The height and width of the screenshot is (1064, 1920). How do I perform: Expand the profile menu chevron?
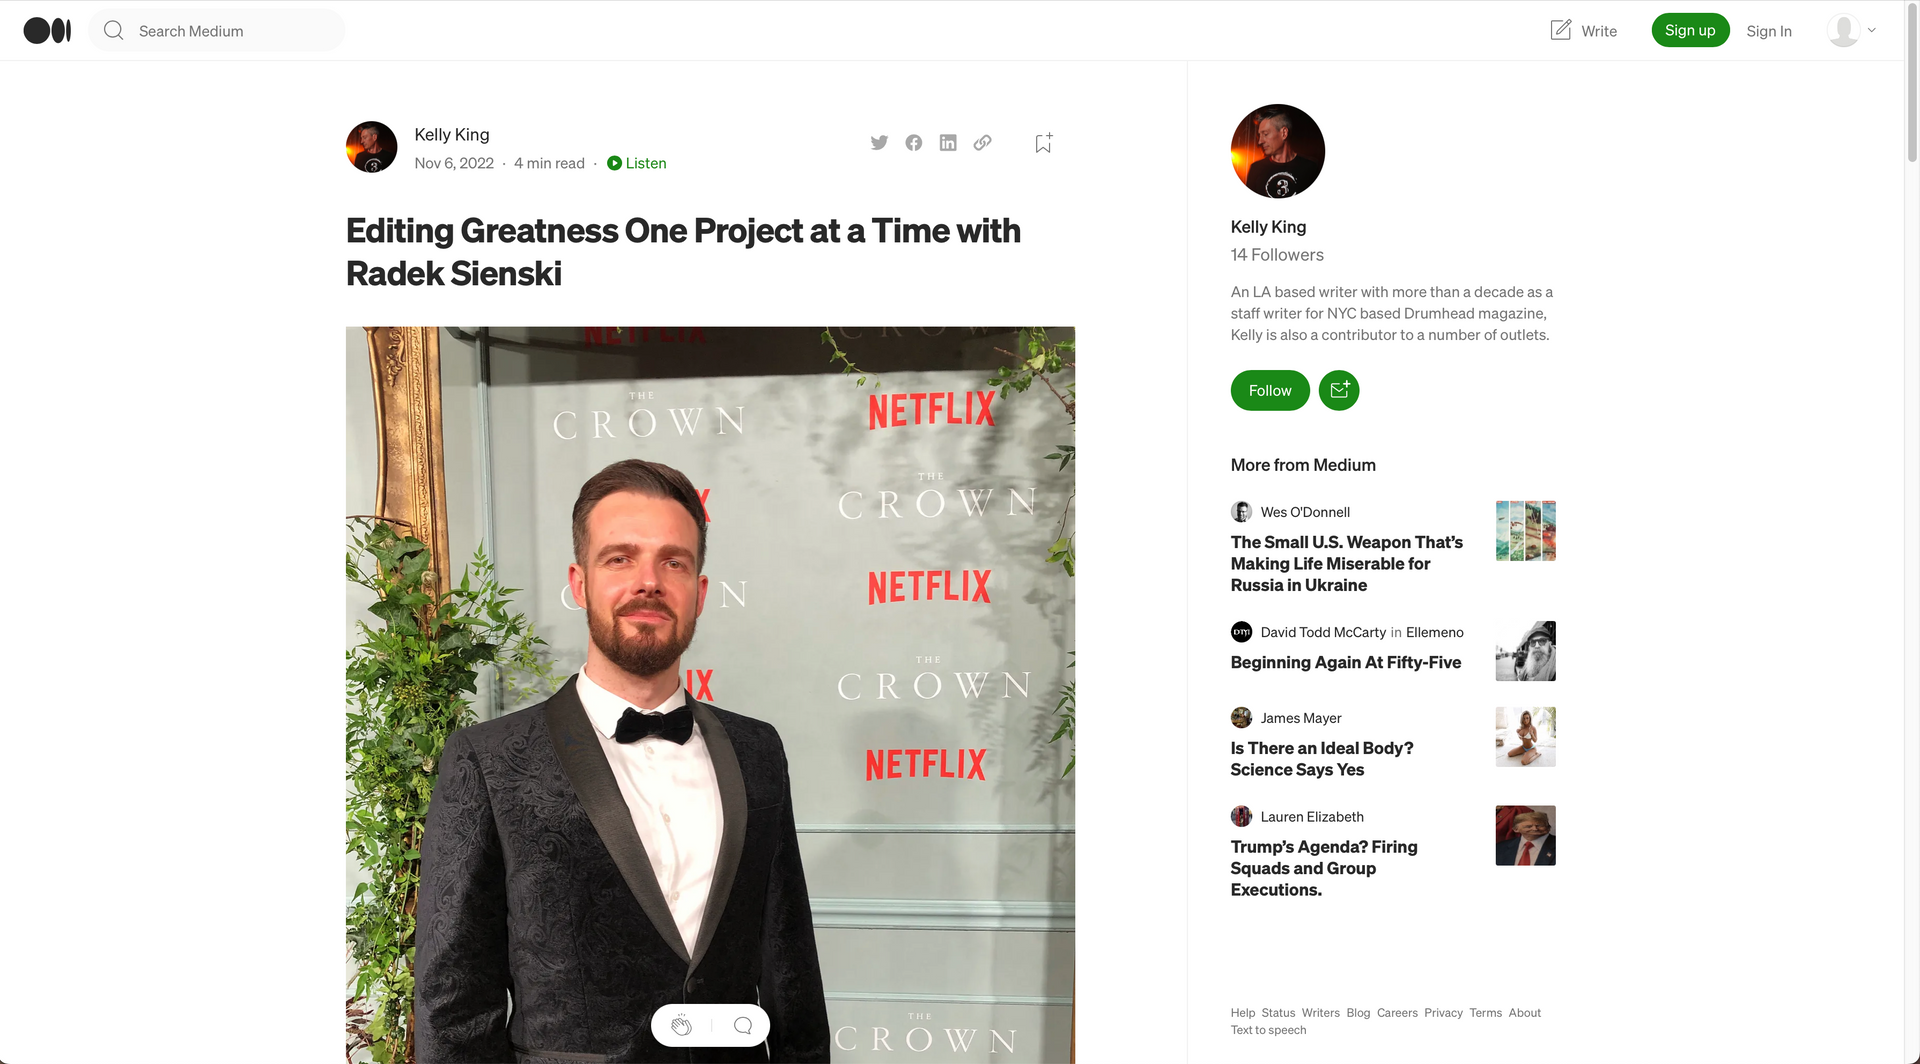point(1872,30)
